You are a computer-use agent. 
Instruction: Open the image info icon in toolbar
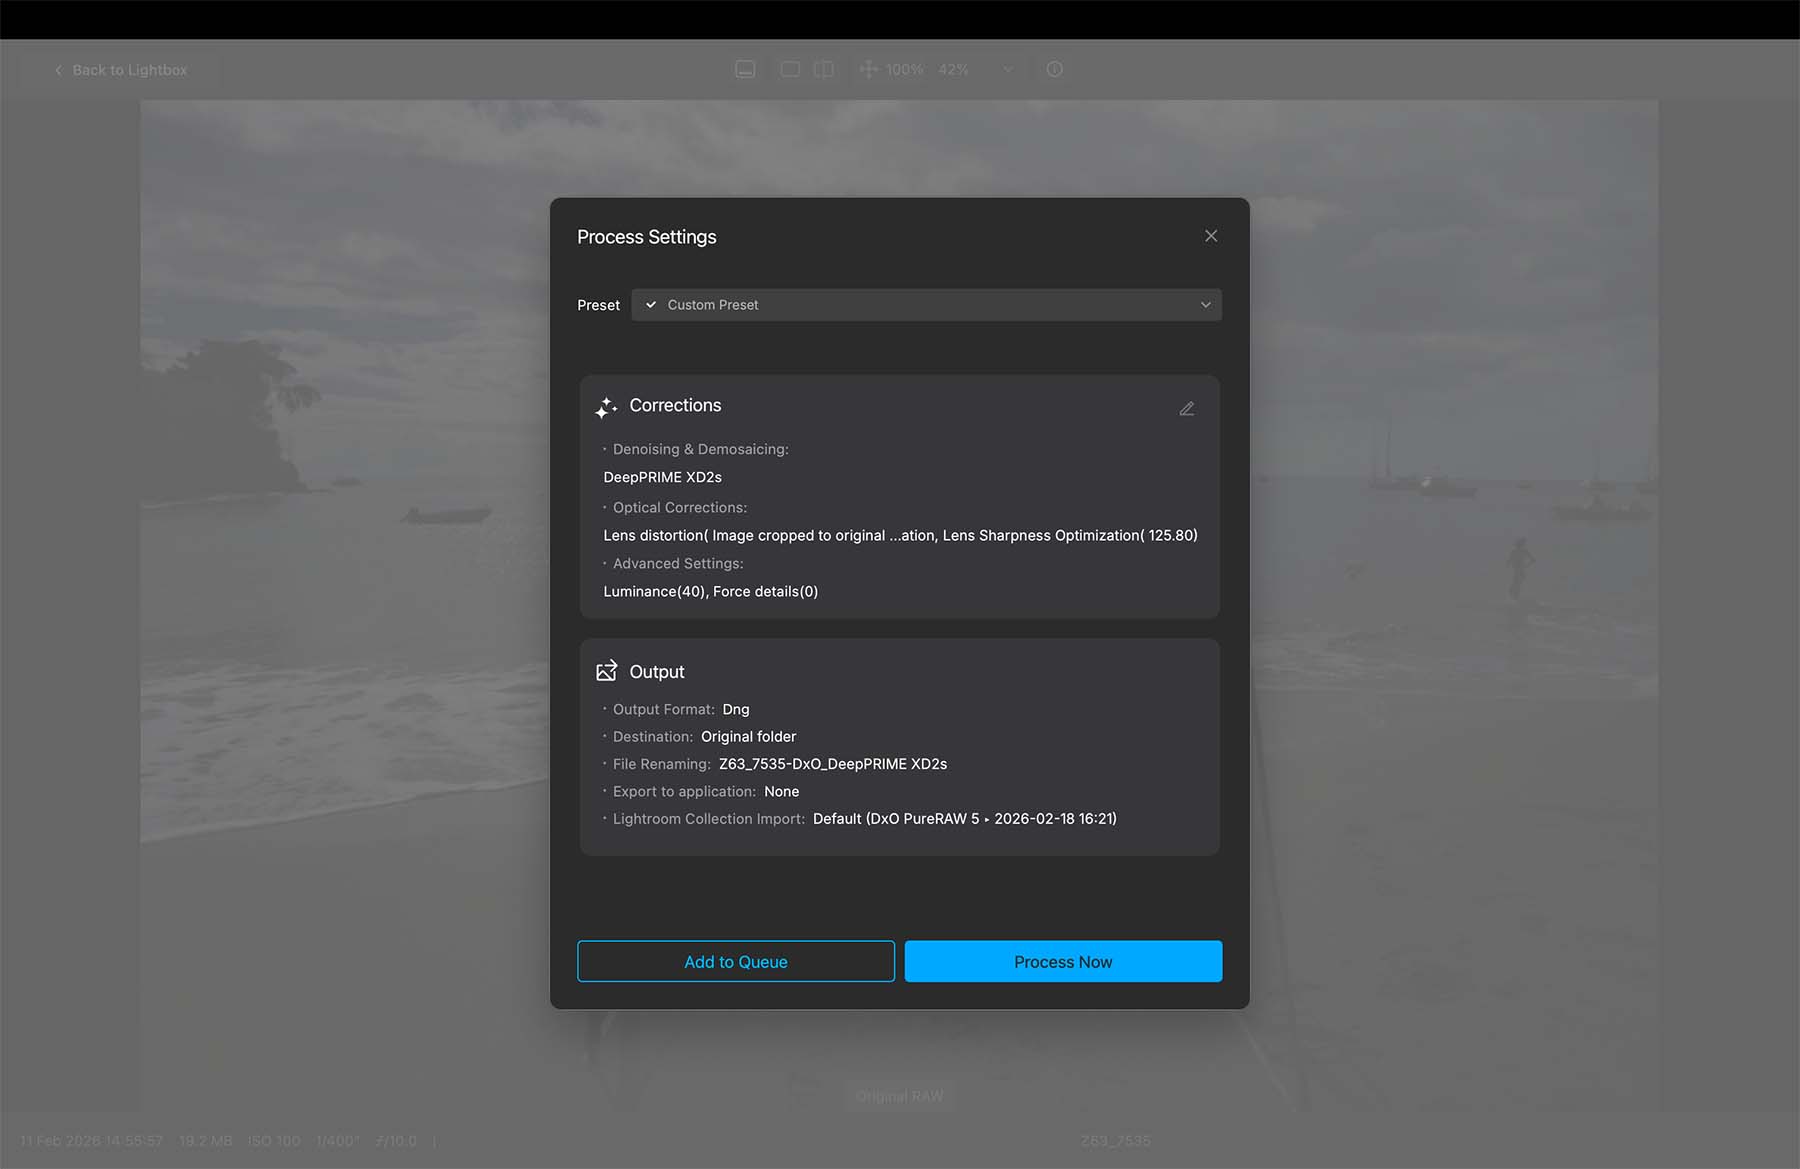coord(1054,69)
